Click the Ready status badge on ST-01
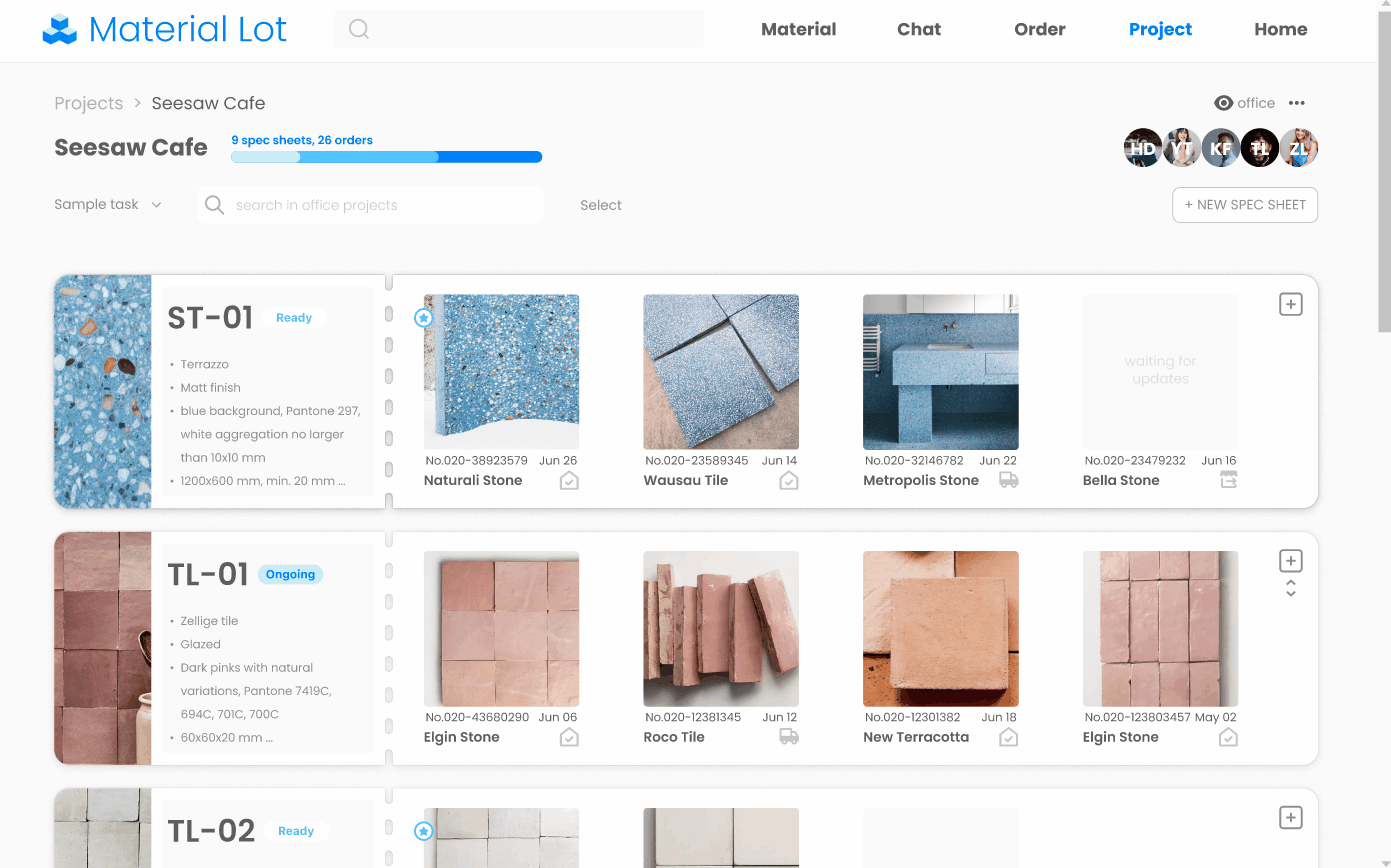Image resolution: width=1391 pixels, height=868 pixels. click(294, 318)
